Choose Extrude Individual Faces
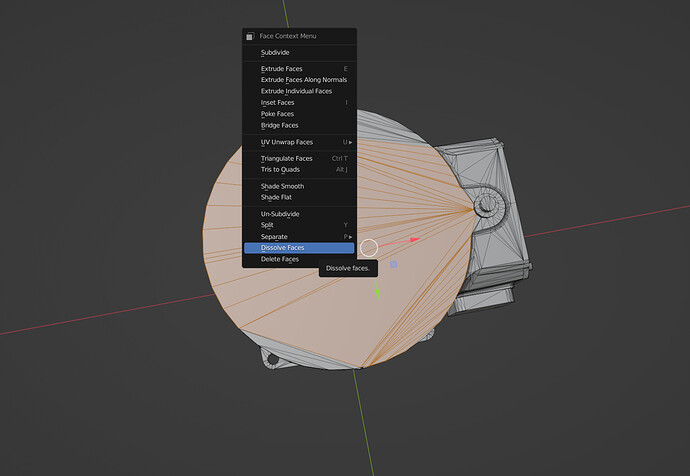 coord(299,91)
